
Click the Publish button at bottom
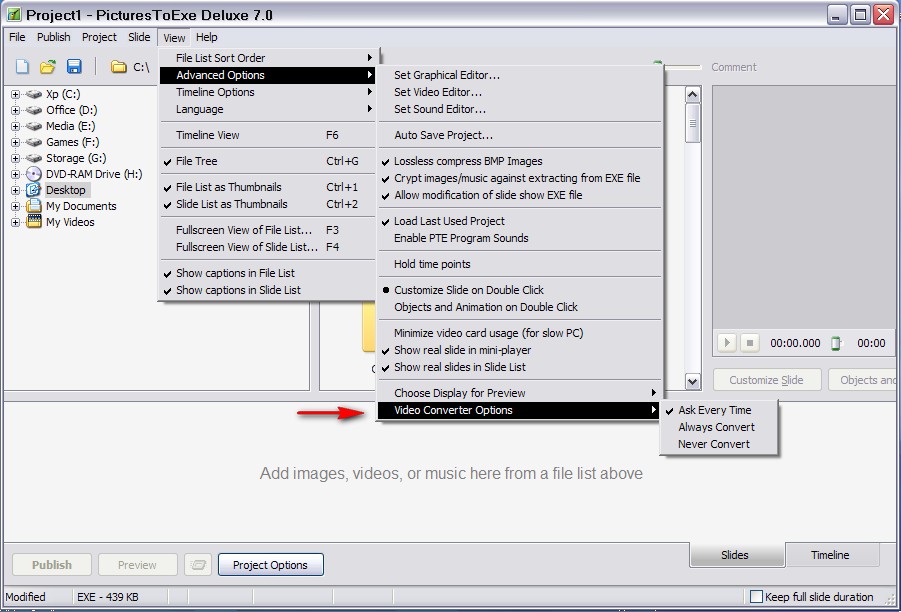pyautogui.click(x=52, y=565)
